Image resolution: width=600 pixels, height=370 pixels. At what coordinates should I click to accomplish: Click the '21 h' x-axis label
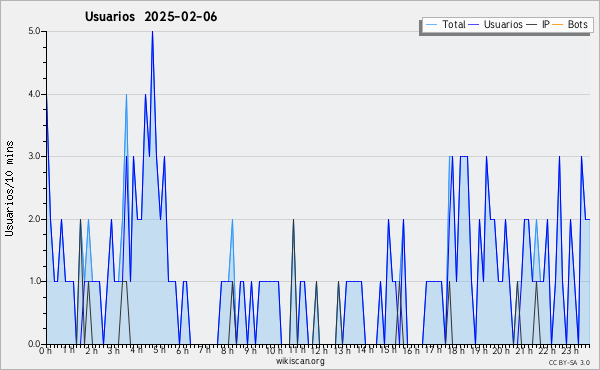tap(524, 351)
